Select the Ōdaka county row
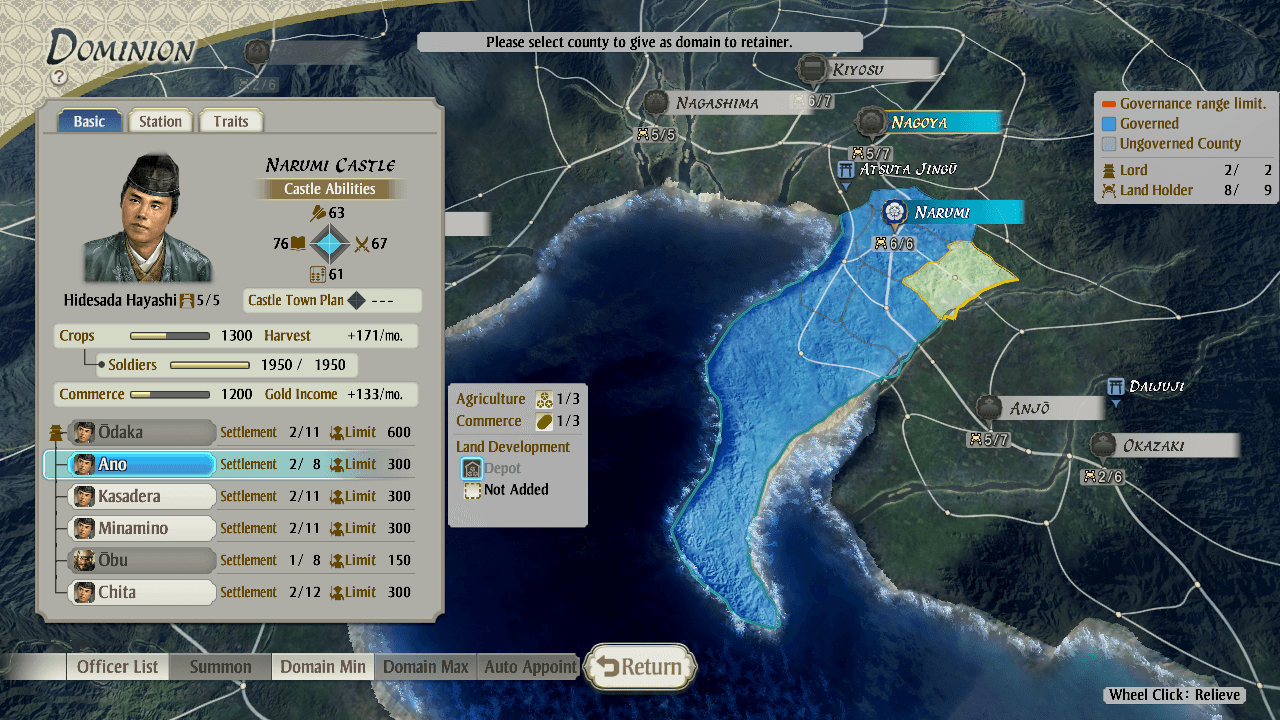This screenshot has width=1280, height=720. pyautogui.click(x=141, y=432)
